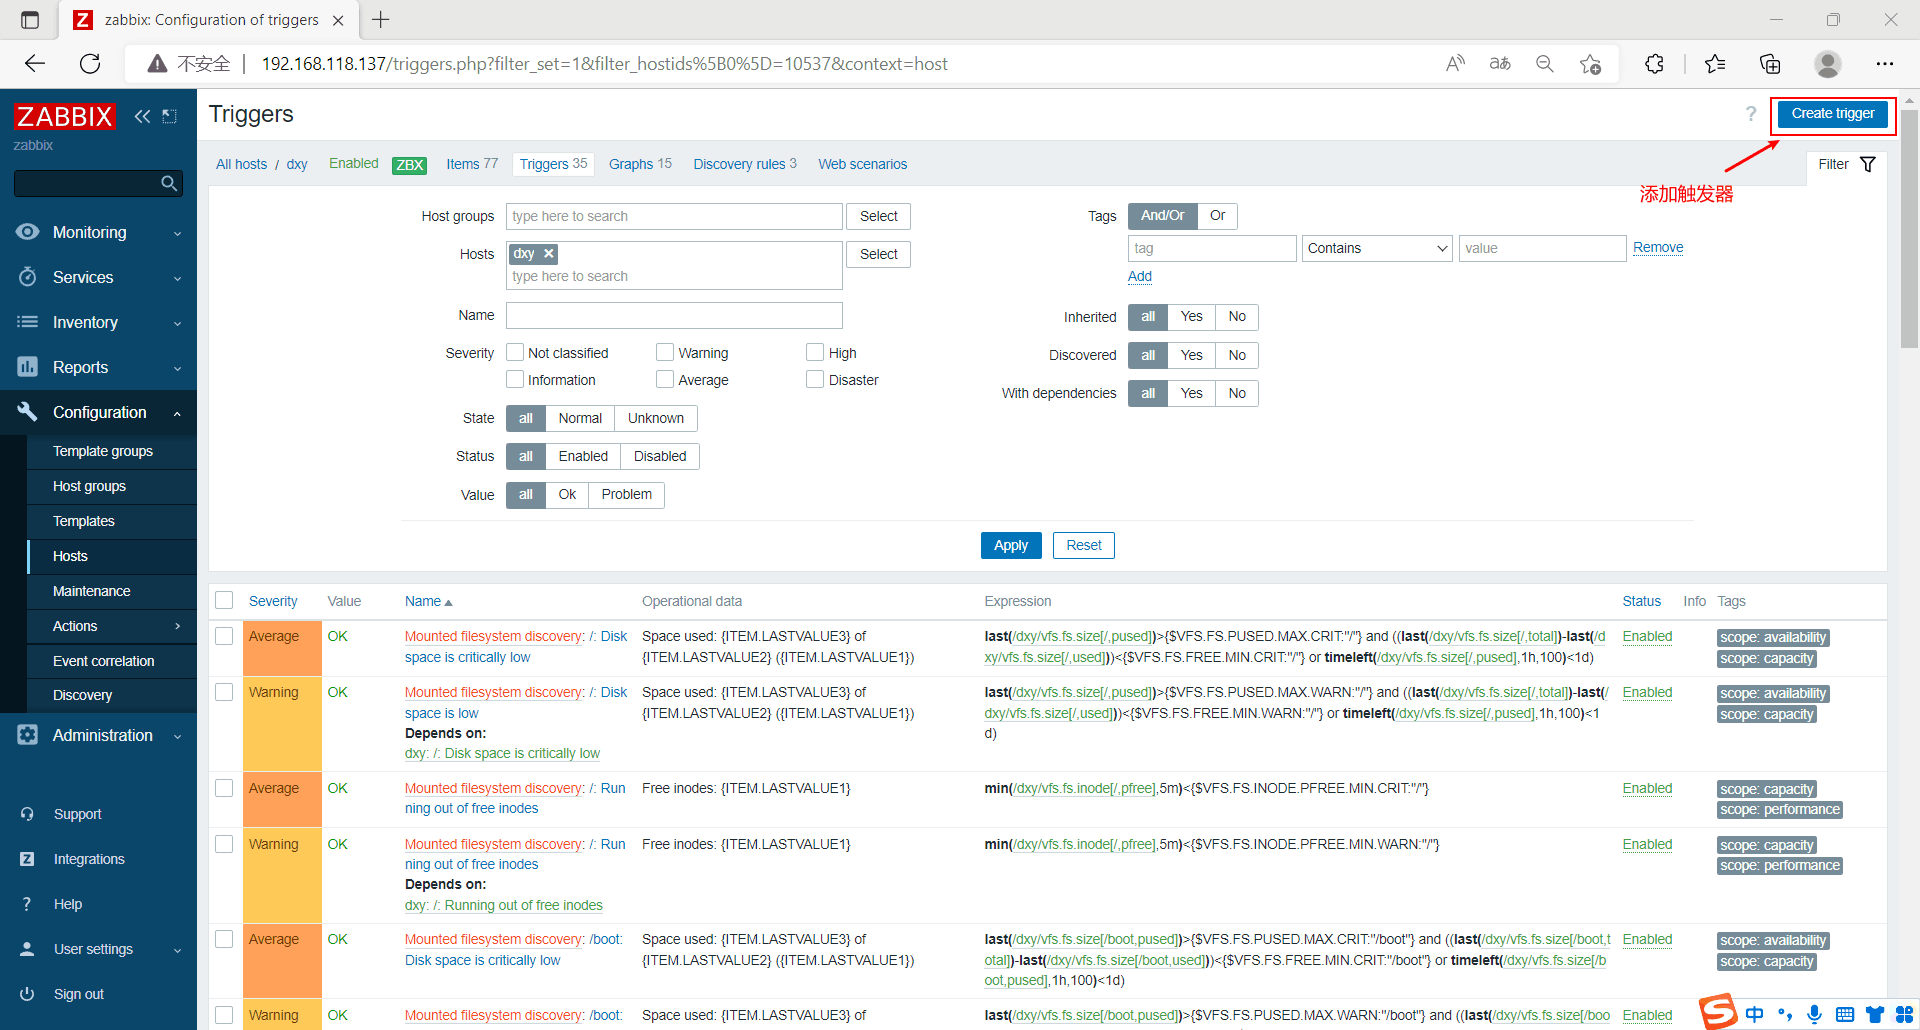Click the User settings person icon
This screenshot has width=1920, height=1030.
point(27,949)
